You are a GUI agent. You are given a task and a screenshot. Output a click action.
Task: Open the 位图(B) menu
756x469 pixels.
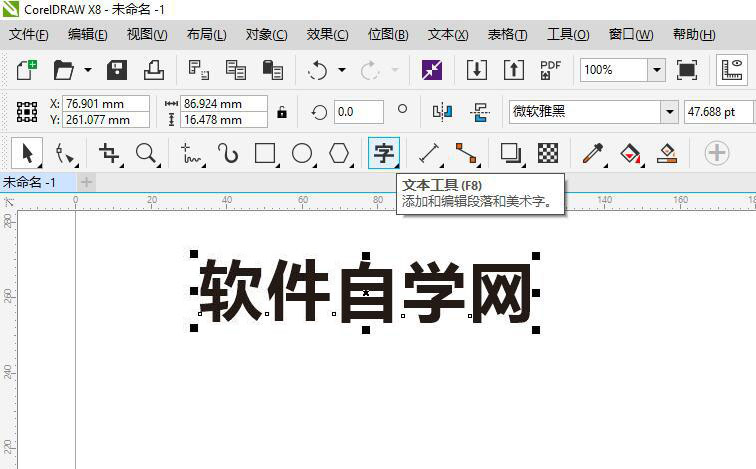[388, 35]
